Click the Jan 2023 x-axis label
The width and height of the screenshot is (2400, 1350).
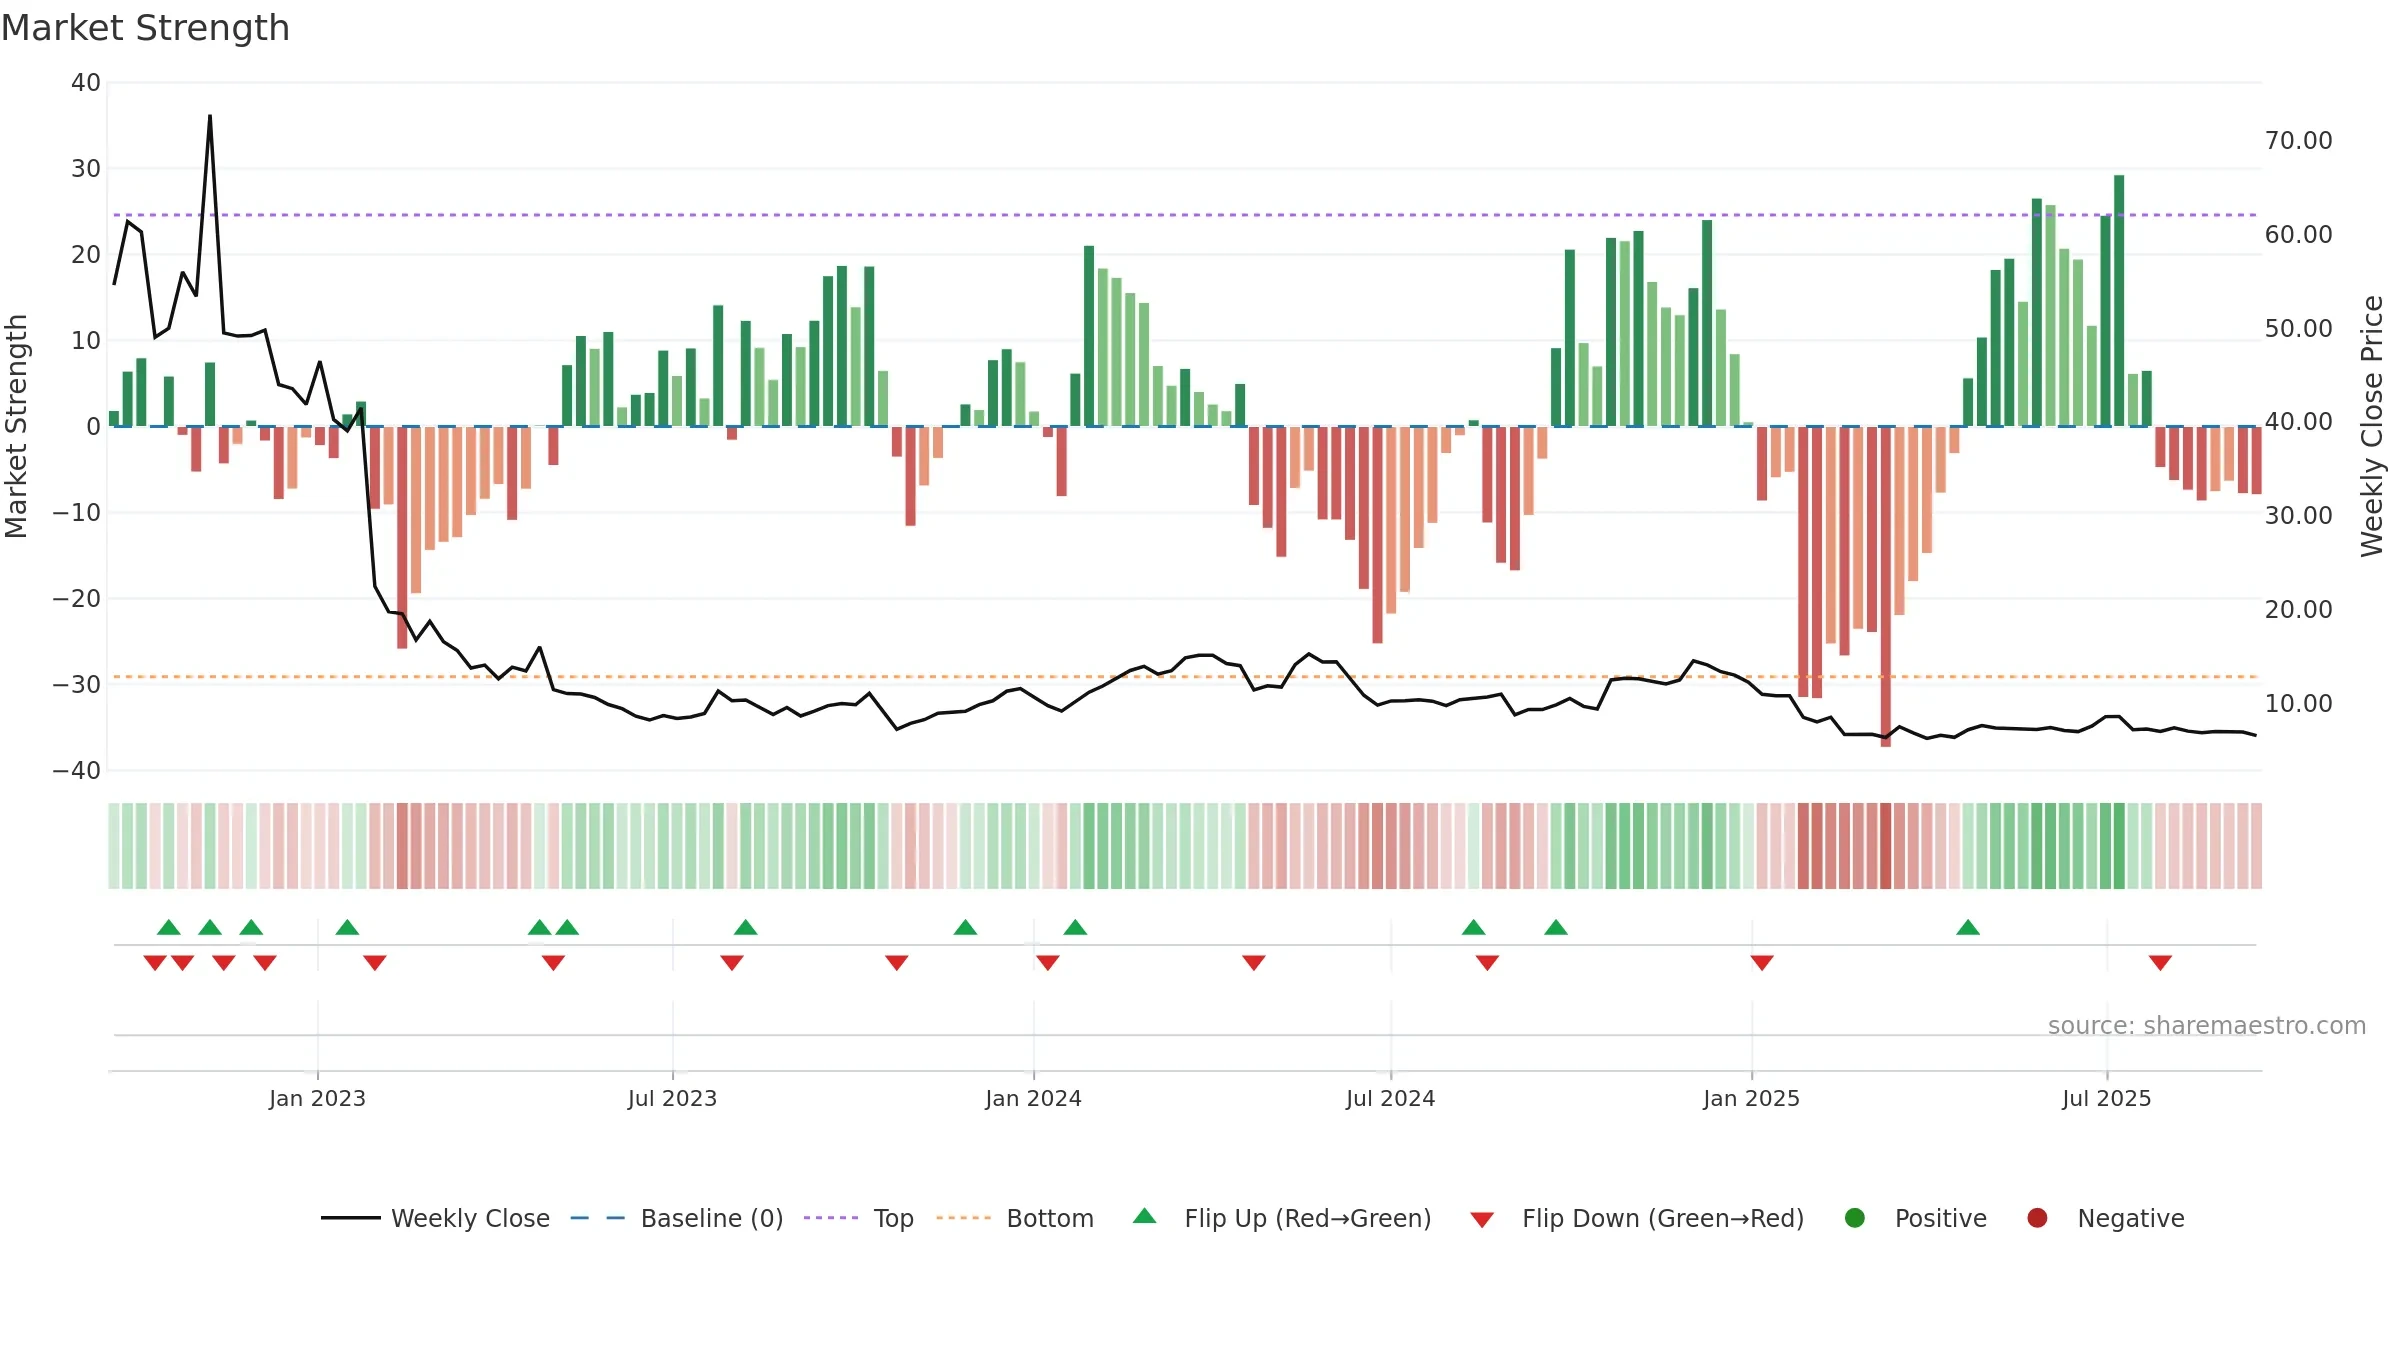pyautogui.click(x=317, y=1098)
